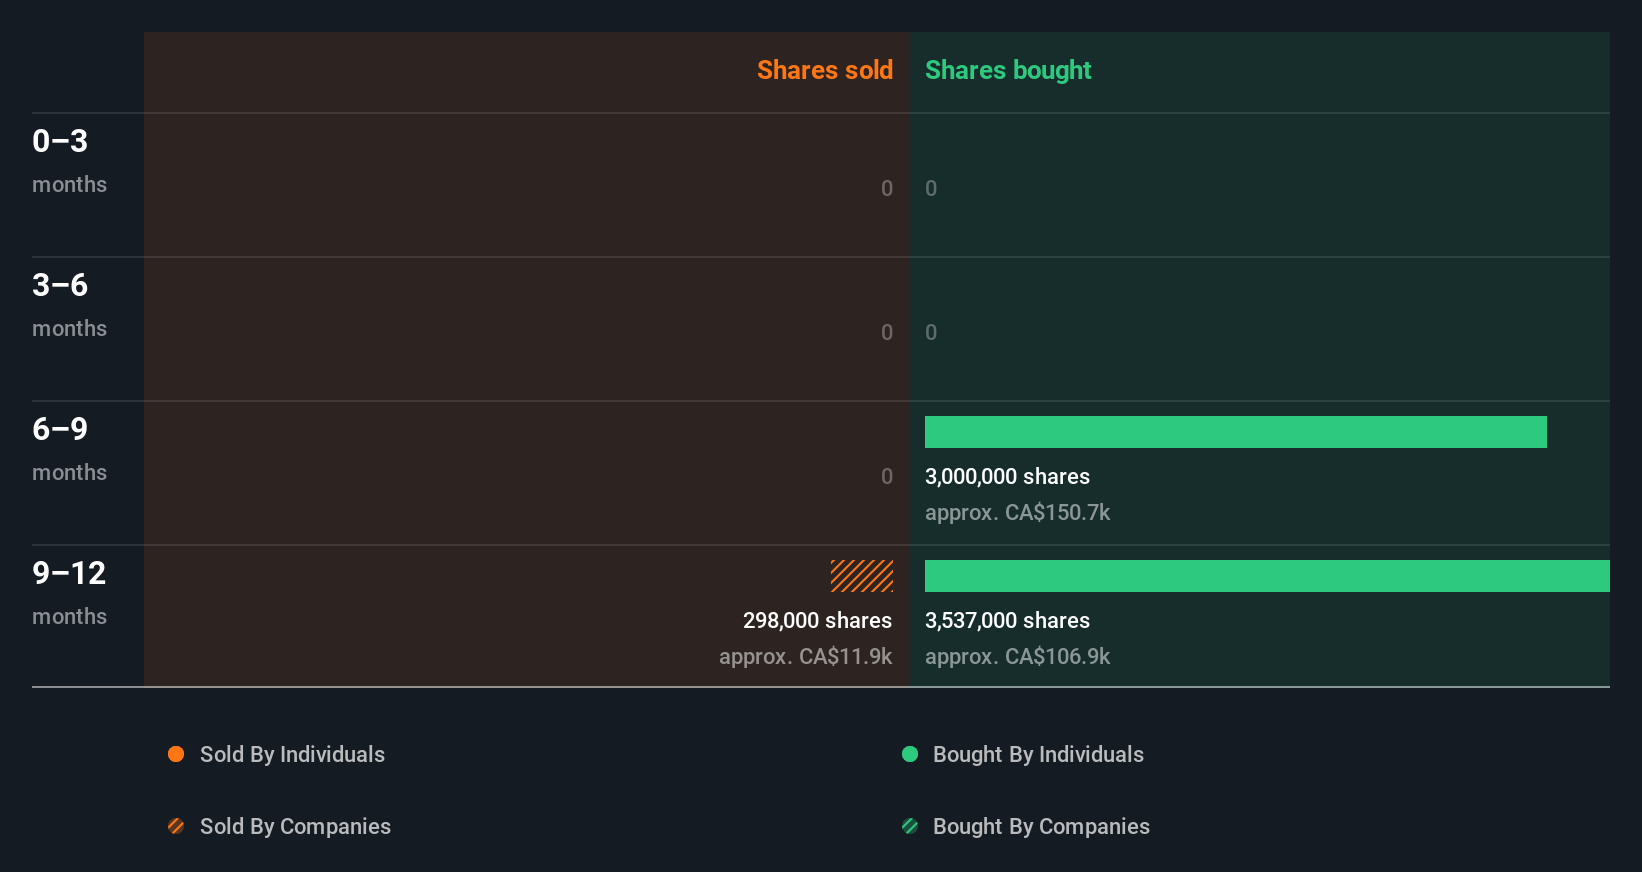Select the Sold By Companies legend label
1642x872 pixels.
coord(295,826)
